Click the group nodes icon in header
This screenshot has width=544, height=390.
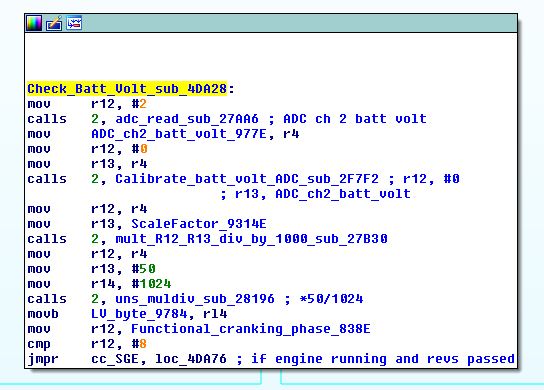[74, 23]
